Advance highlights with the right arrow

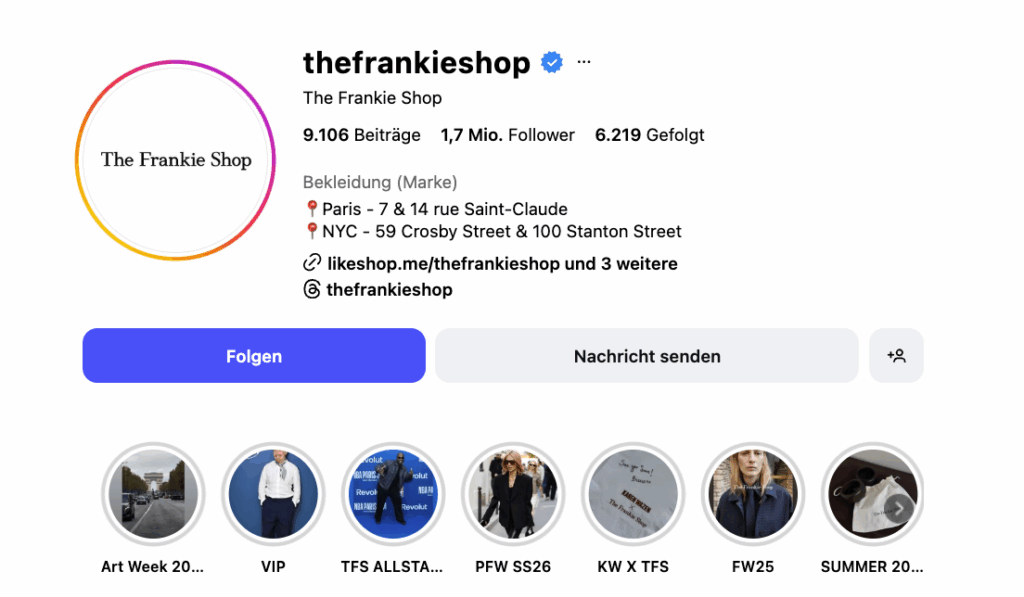[899, 508]
